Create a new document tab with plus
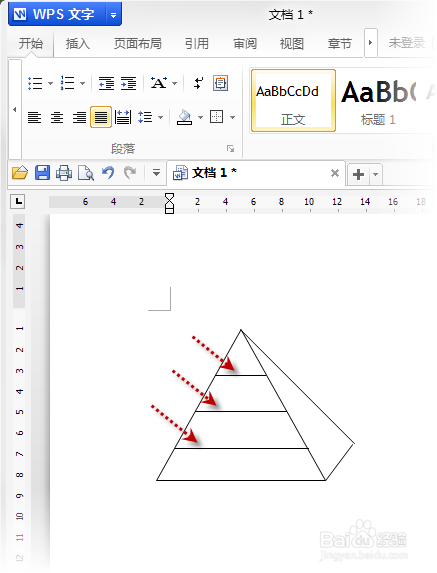437x573 pixels. coord(358,174)
